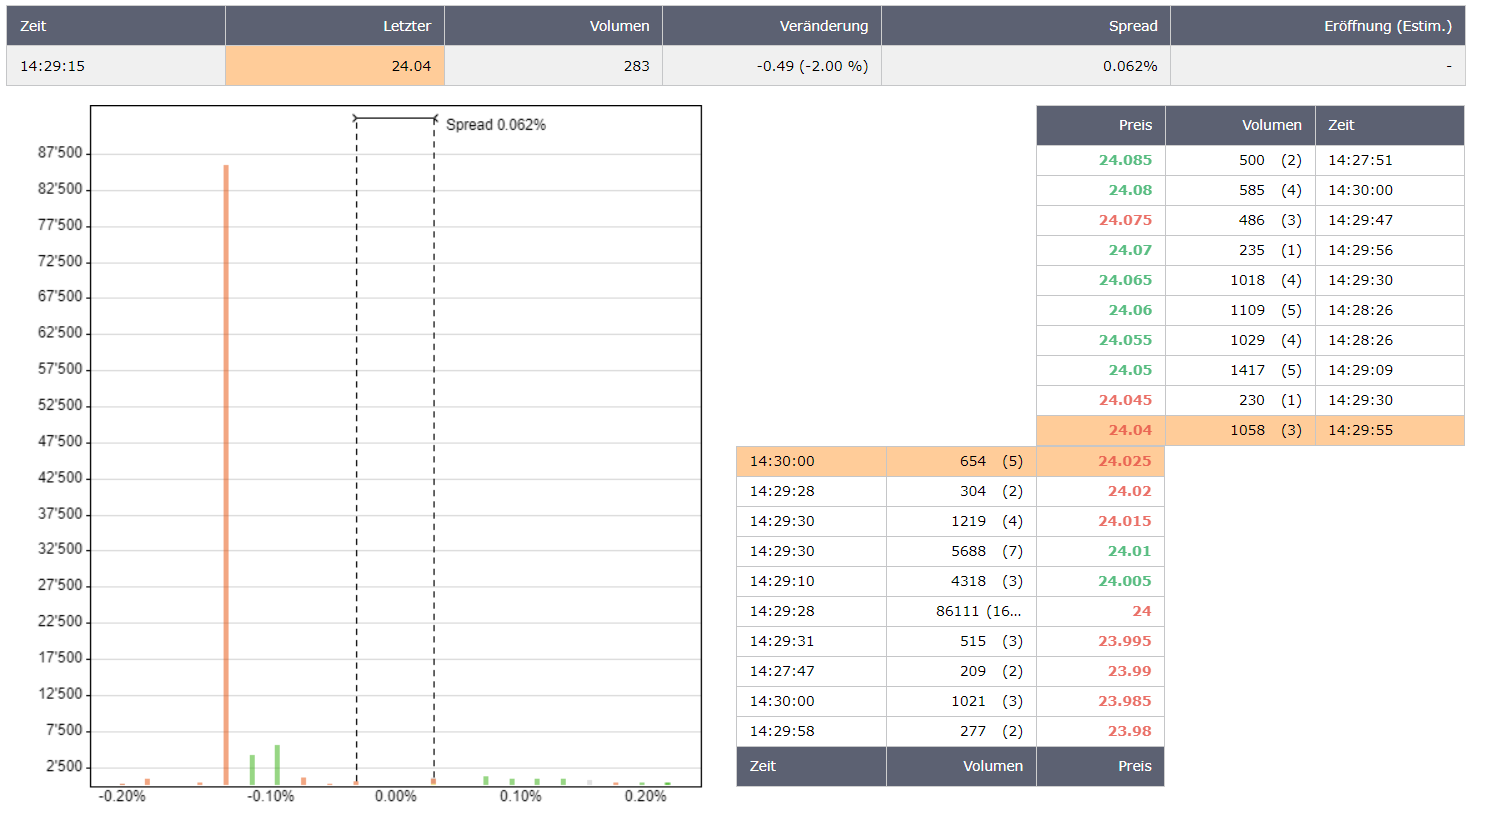
Task: Click the Preis header of the ask table
Action: [x=1135, y=125]
